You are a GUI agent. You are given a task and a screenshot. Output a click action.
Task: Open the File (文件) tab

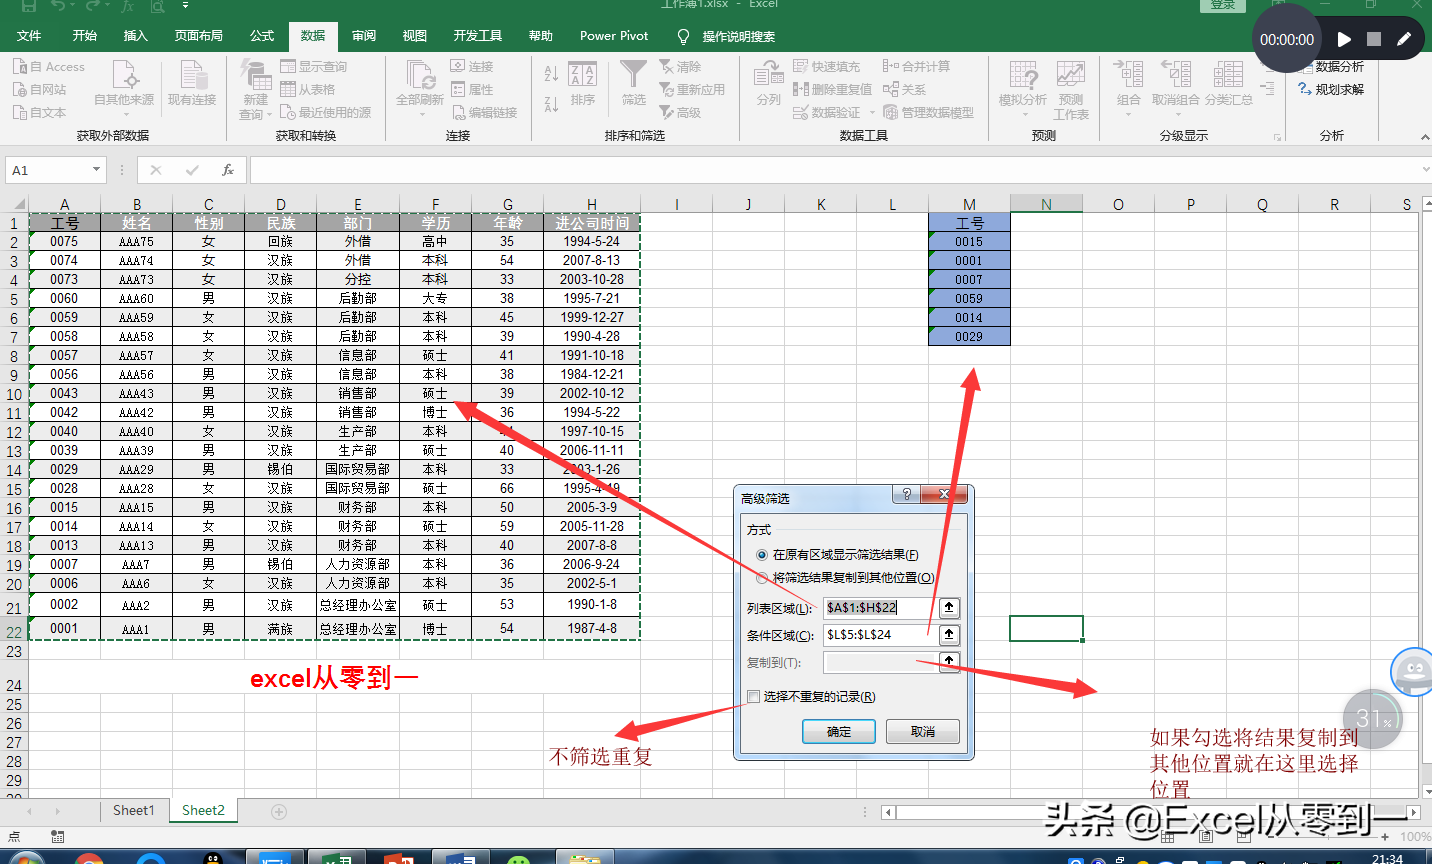pos(29,36)
